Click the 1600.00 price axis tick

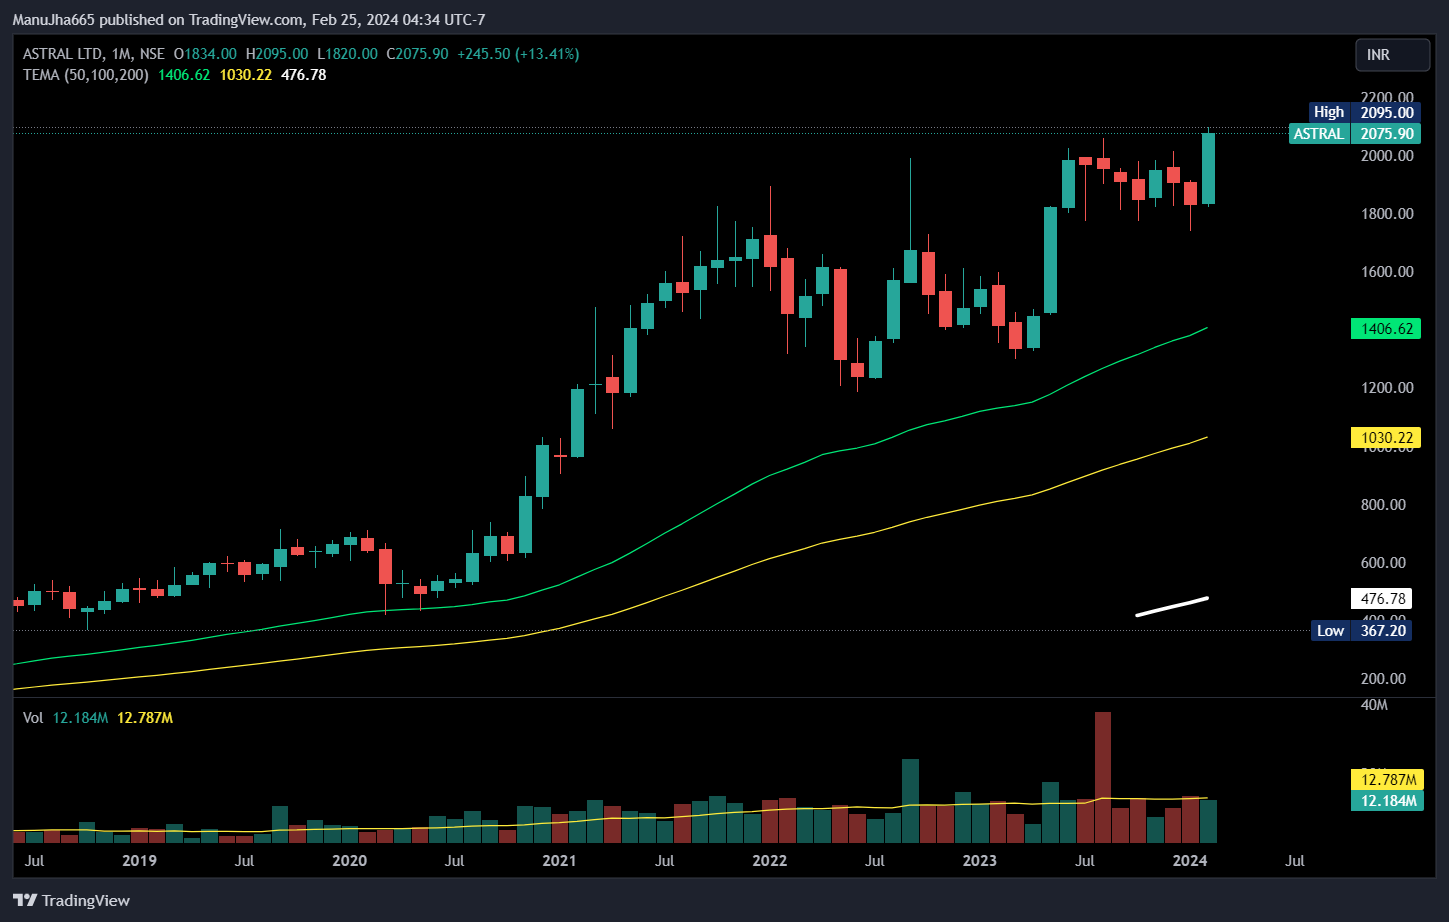[x=1387, y=272]
